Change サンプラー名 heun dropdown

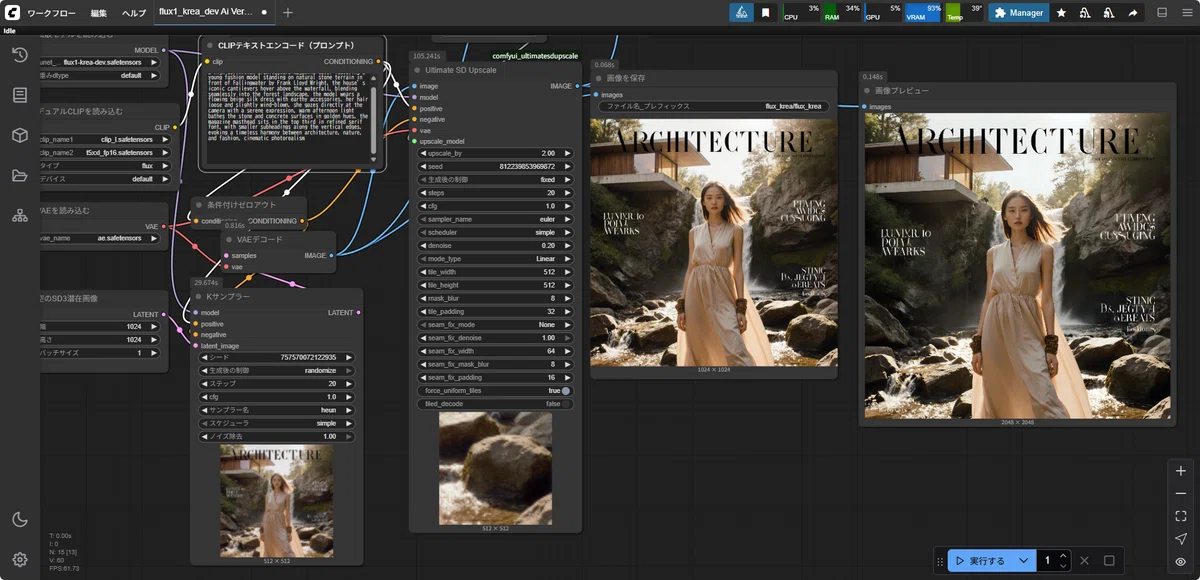click(x=275, y=410)
